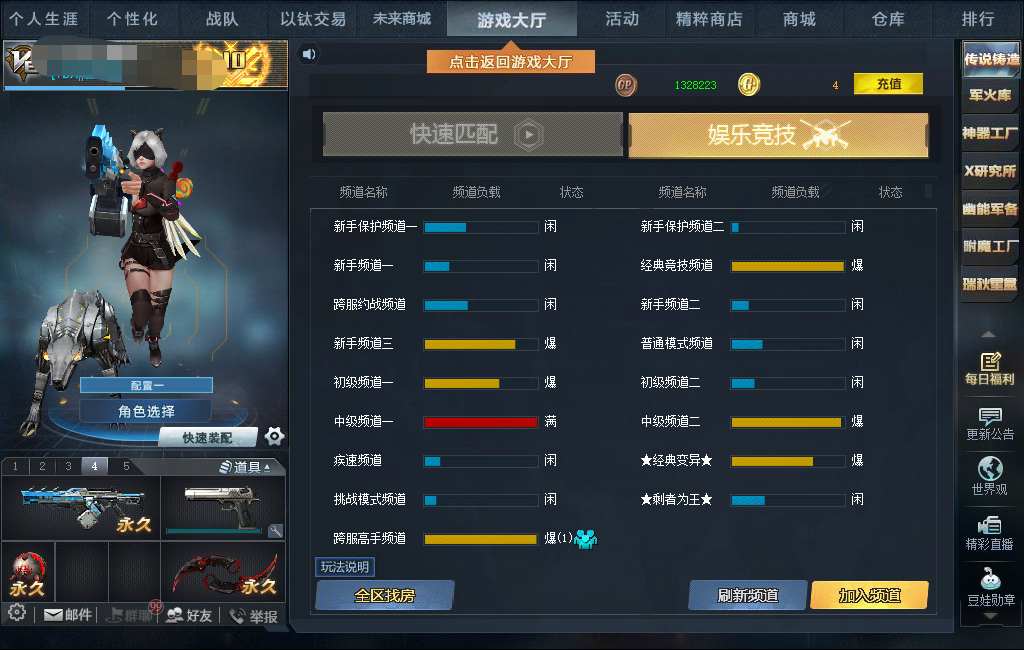The image size is (1024, 650).
Task: Switch to the 商城 tab
Action: [x=799, y=19]
